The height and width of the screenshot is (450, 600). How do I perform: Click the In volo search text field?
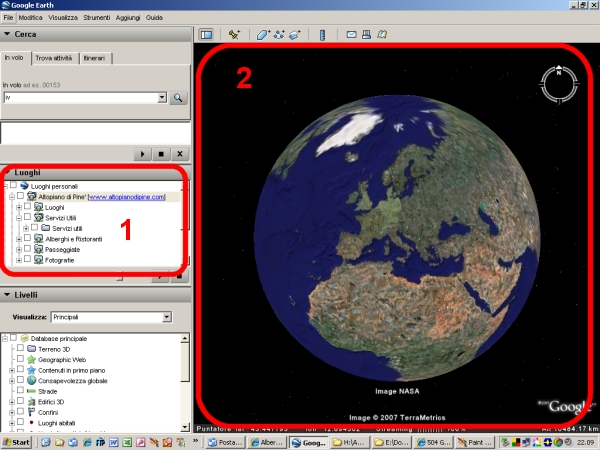click(81, 98)
